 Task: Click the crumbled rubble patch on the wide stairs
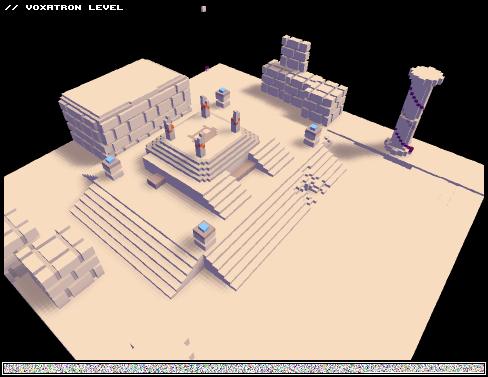tap(312, 187)
